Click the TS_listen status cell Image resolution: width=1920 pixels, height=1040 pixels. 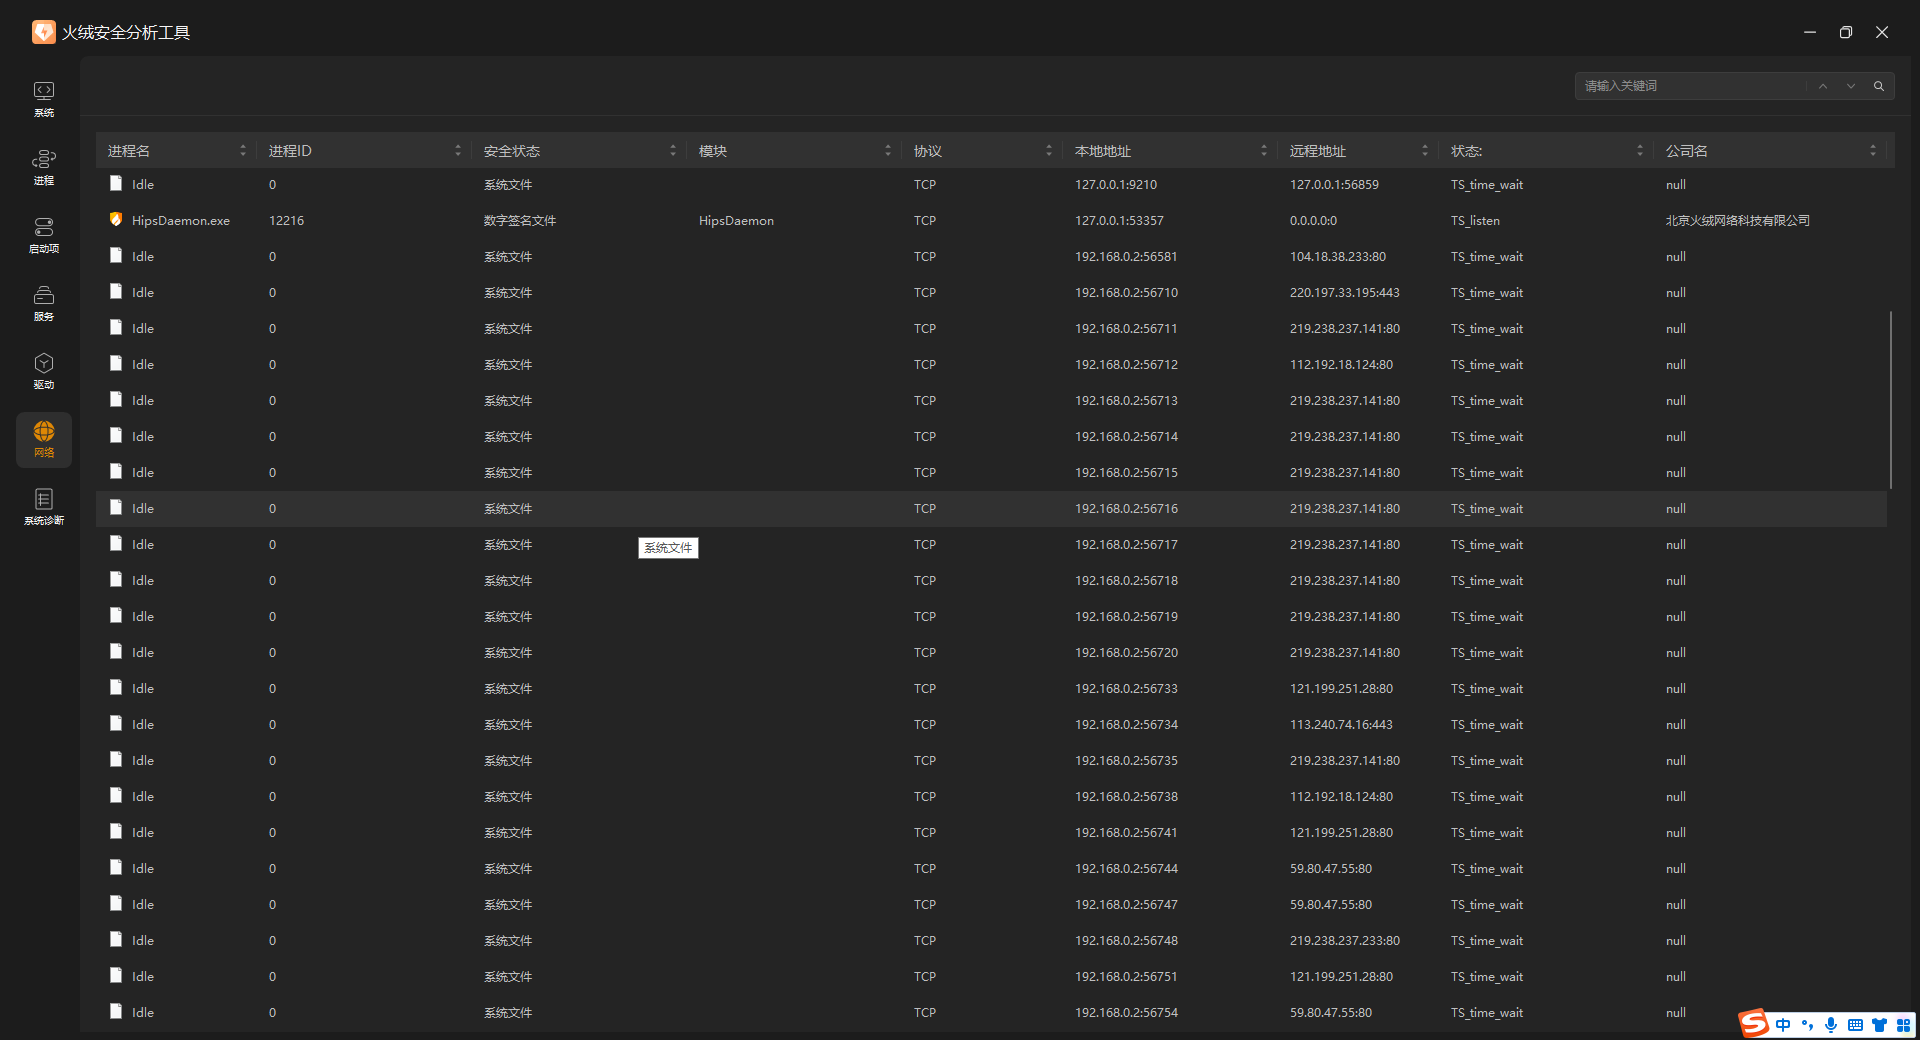1475,221
